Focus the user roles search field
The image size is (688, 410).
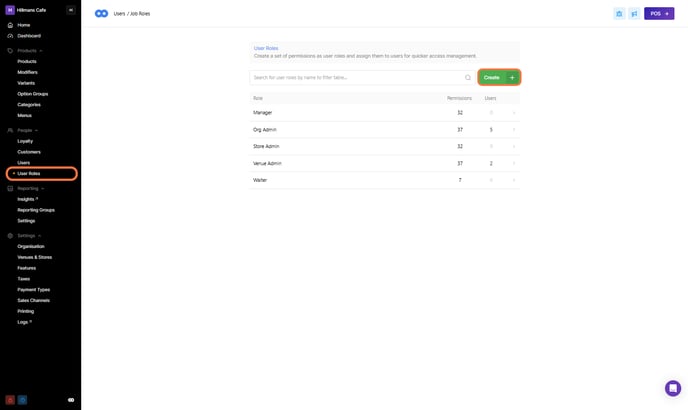355,77
